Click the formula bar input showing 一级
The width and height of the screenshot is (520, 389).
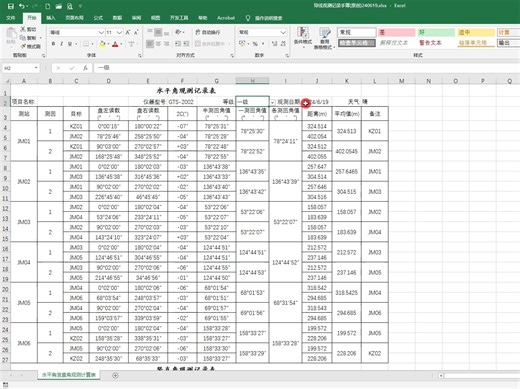click(307, 68)
